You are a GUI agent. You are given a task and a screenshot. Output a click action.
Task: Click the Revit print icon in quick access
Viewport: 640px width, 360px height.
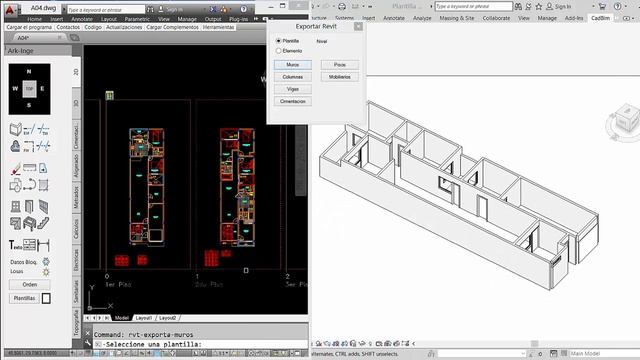click(x=342, y=7)
